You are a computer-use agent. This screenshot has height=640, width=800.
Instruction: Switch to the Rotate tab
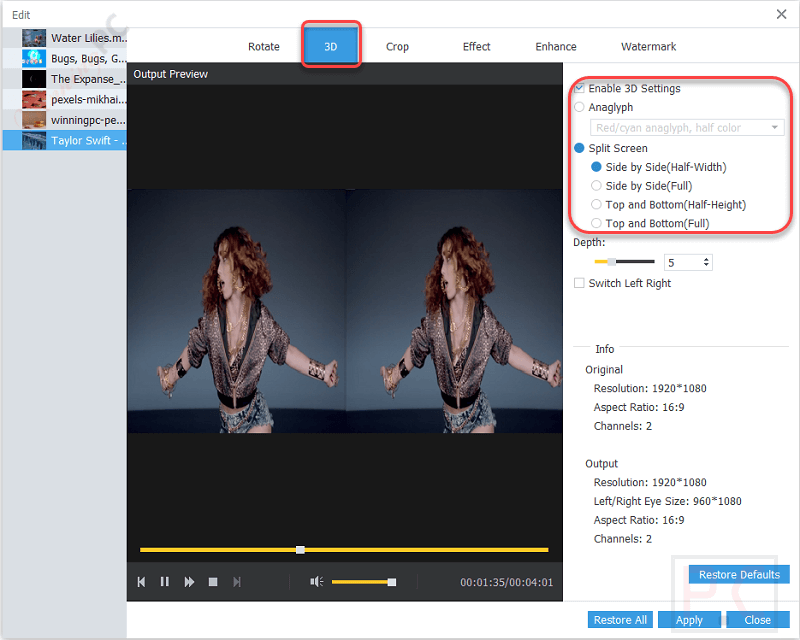(x=264, y=46)
